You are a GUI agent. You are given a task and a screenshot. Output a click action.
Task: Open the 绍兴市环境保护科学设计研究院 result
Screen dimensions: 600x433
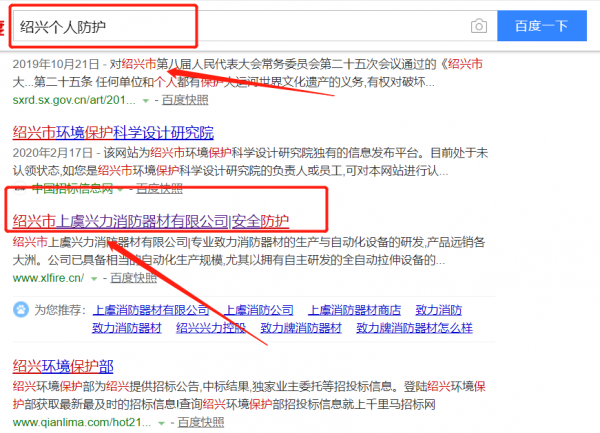(x=113, y=133)
